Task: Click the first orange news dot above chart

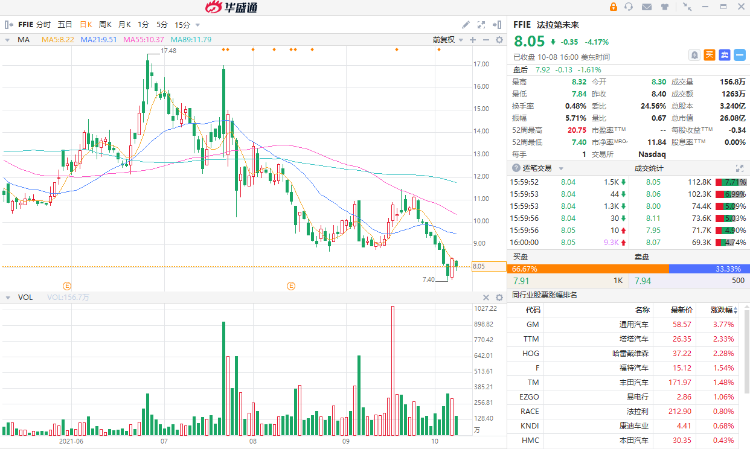Action: coord(223,49)
